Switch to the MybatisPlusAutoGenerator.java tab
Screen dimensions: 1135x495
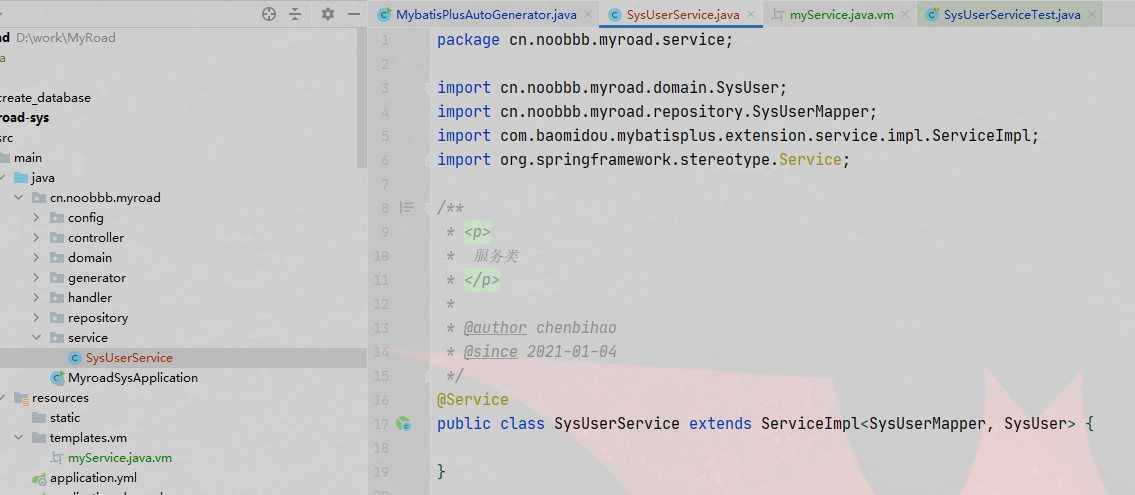coord(486,15)
